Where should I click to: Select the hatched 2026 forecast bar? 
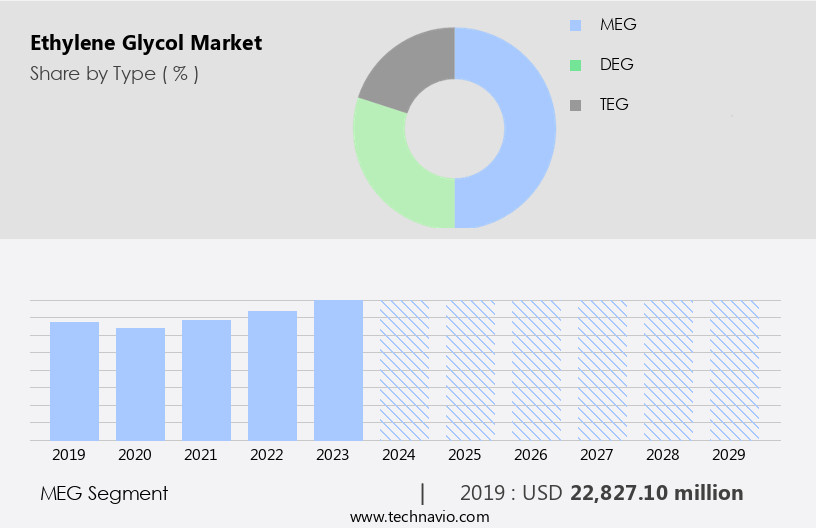536,370
